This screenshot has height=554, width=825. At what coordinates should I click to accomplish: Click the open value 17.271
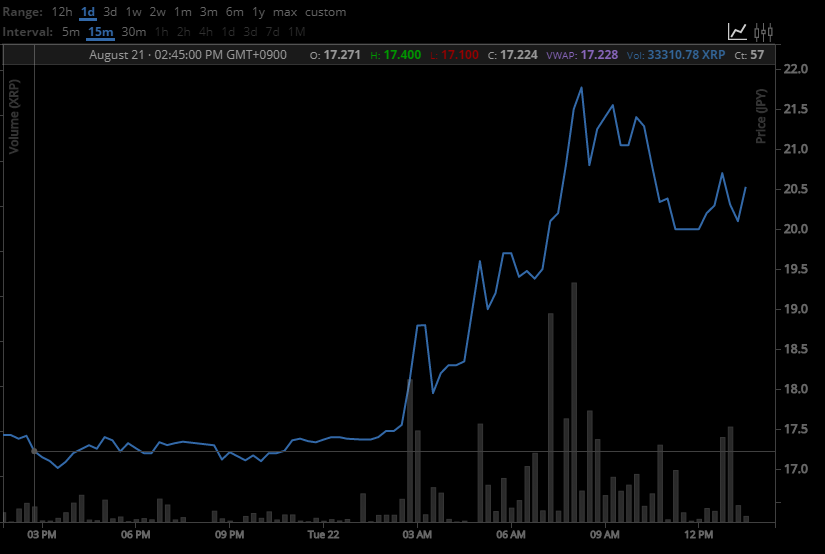pos(342,55)
